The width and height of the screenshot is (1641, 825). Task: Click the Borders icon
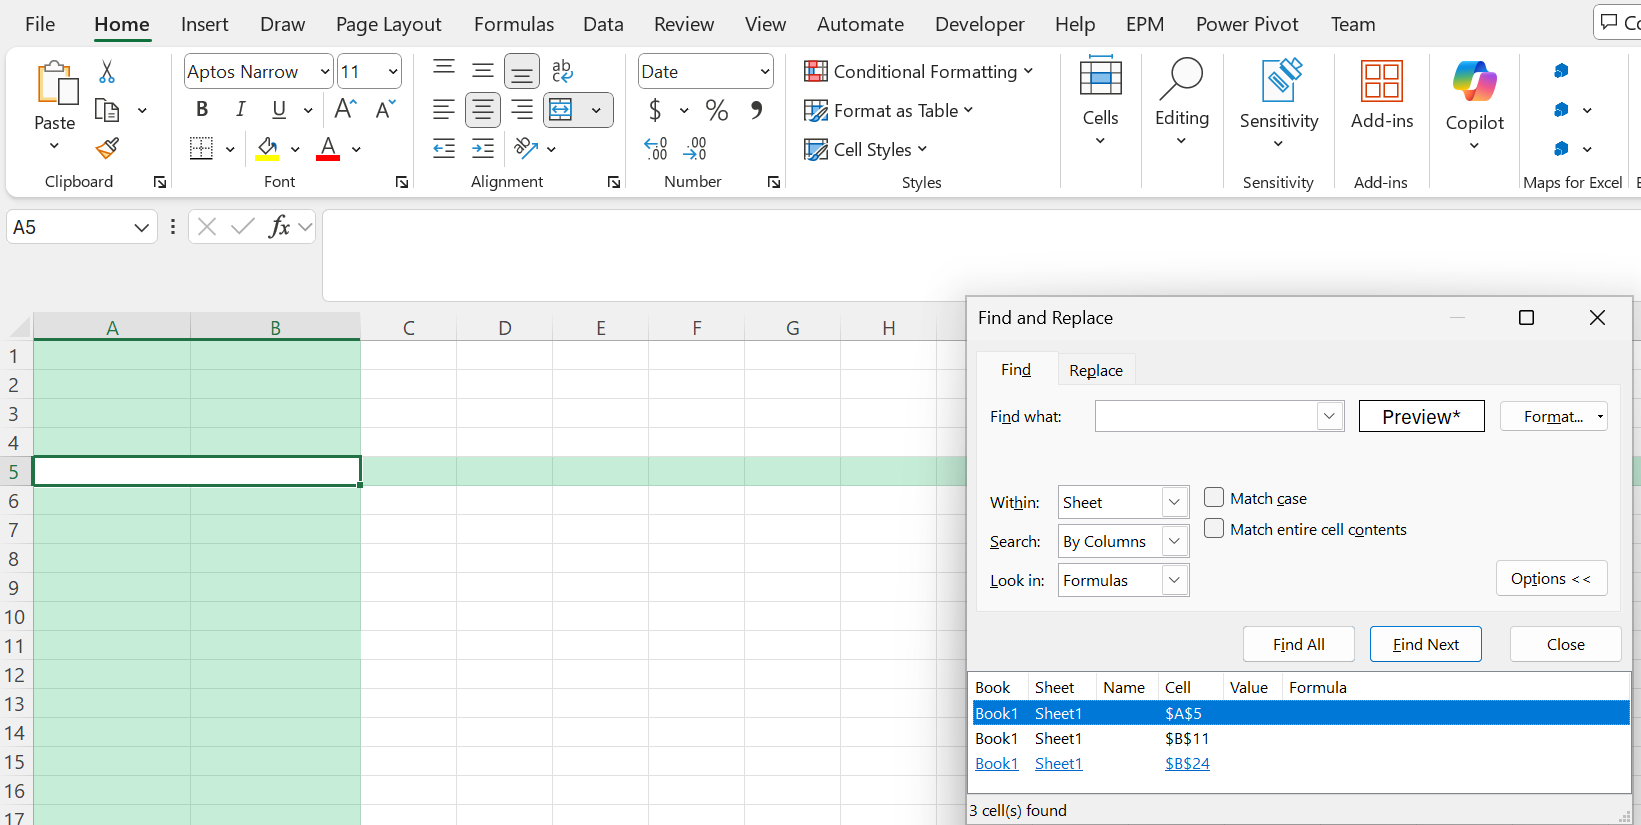click(201, 149)
